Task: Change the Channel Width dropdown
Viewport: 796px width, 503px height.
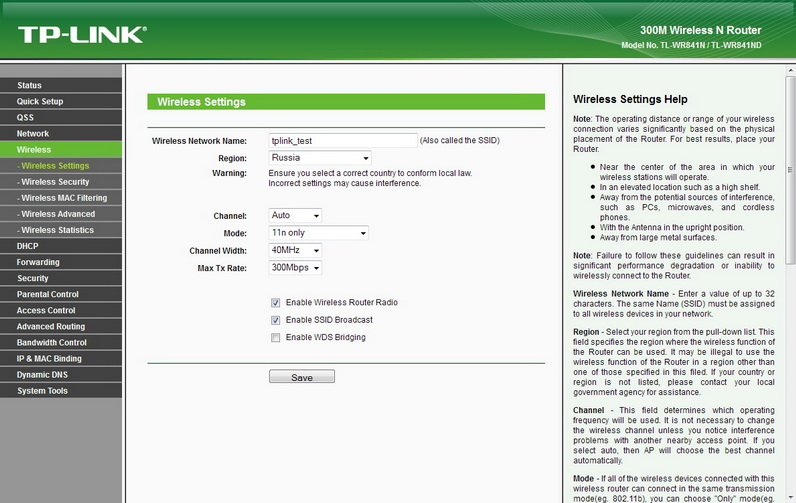Action: pyautogui.click(x=295, y=250)
